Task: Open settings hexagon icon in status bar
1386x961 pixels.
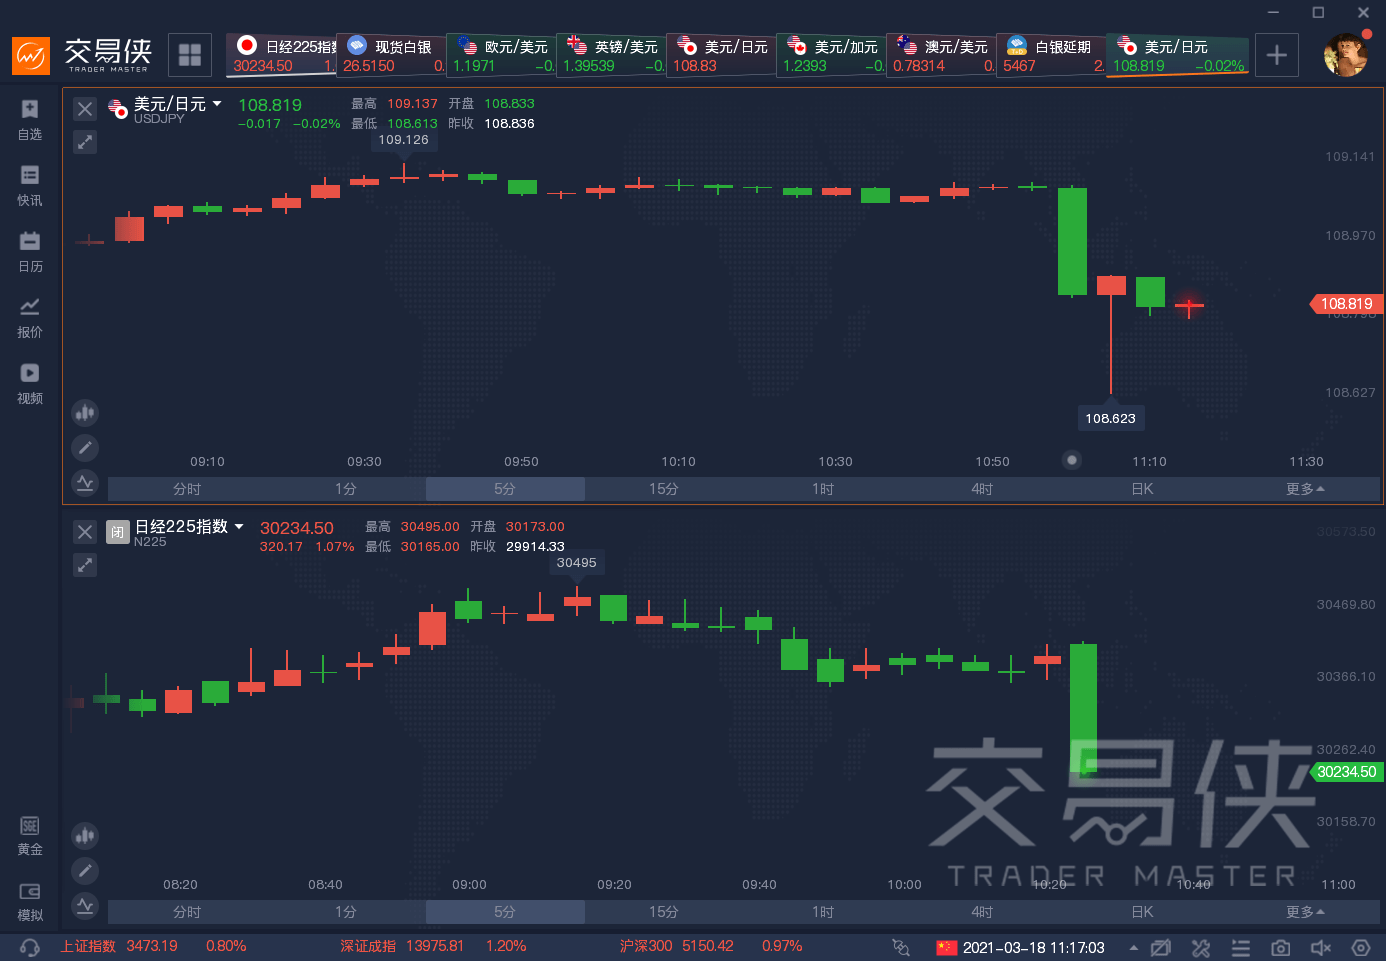Action: click(1361, 947)
